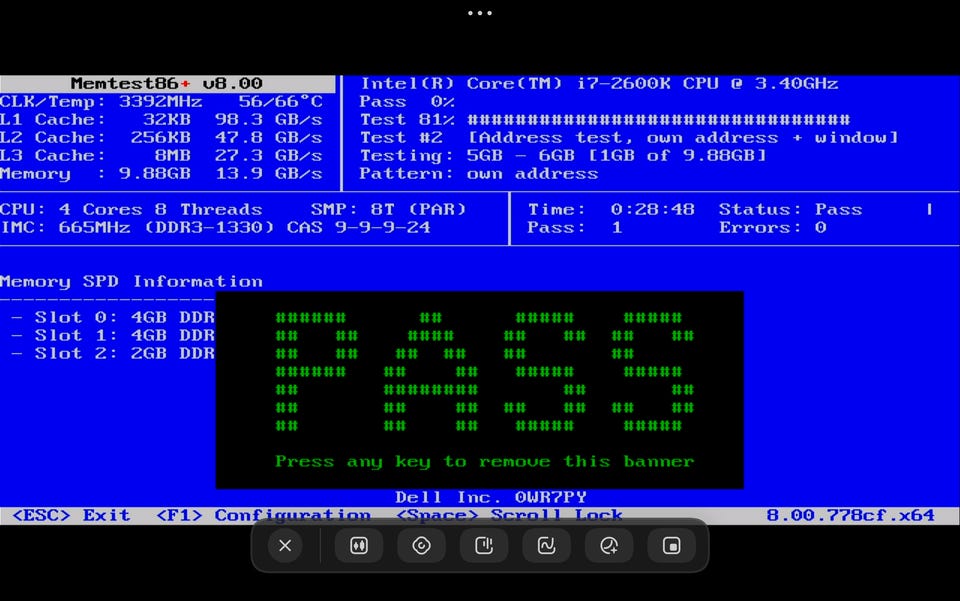Click <Space> Scroll Lock in the bottom bar
This screenshot has width=960, height=601.
click(509, 515)
